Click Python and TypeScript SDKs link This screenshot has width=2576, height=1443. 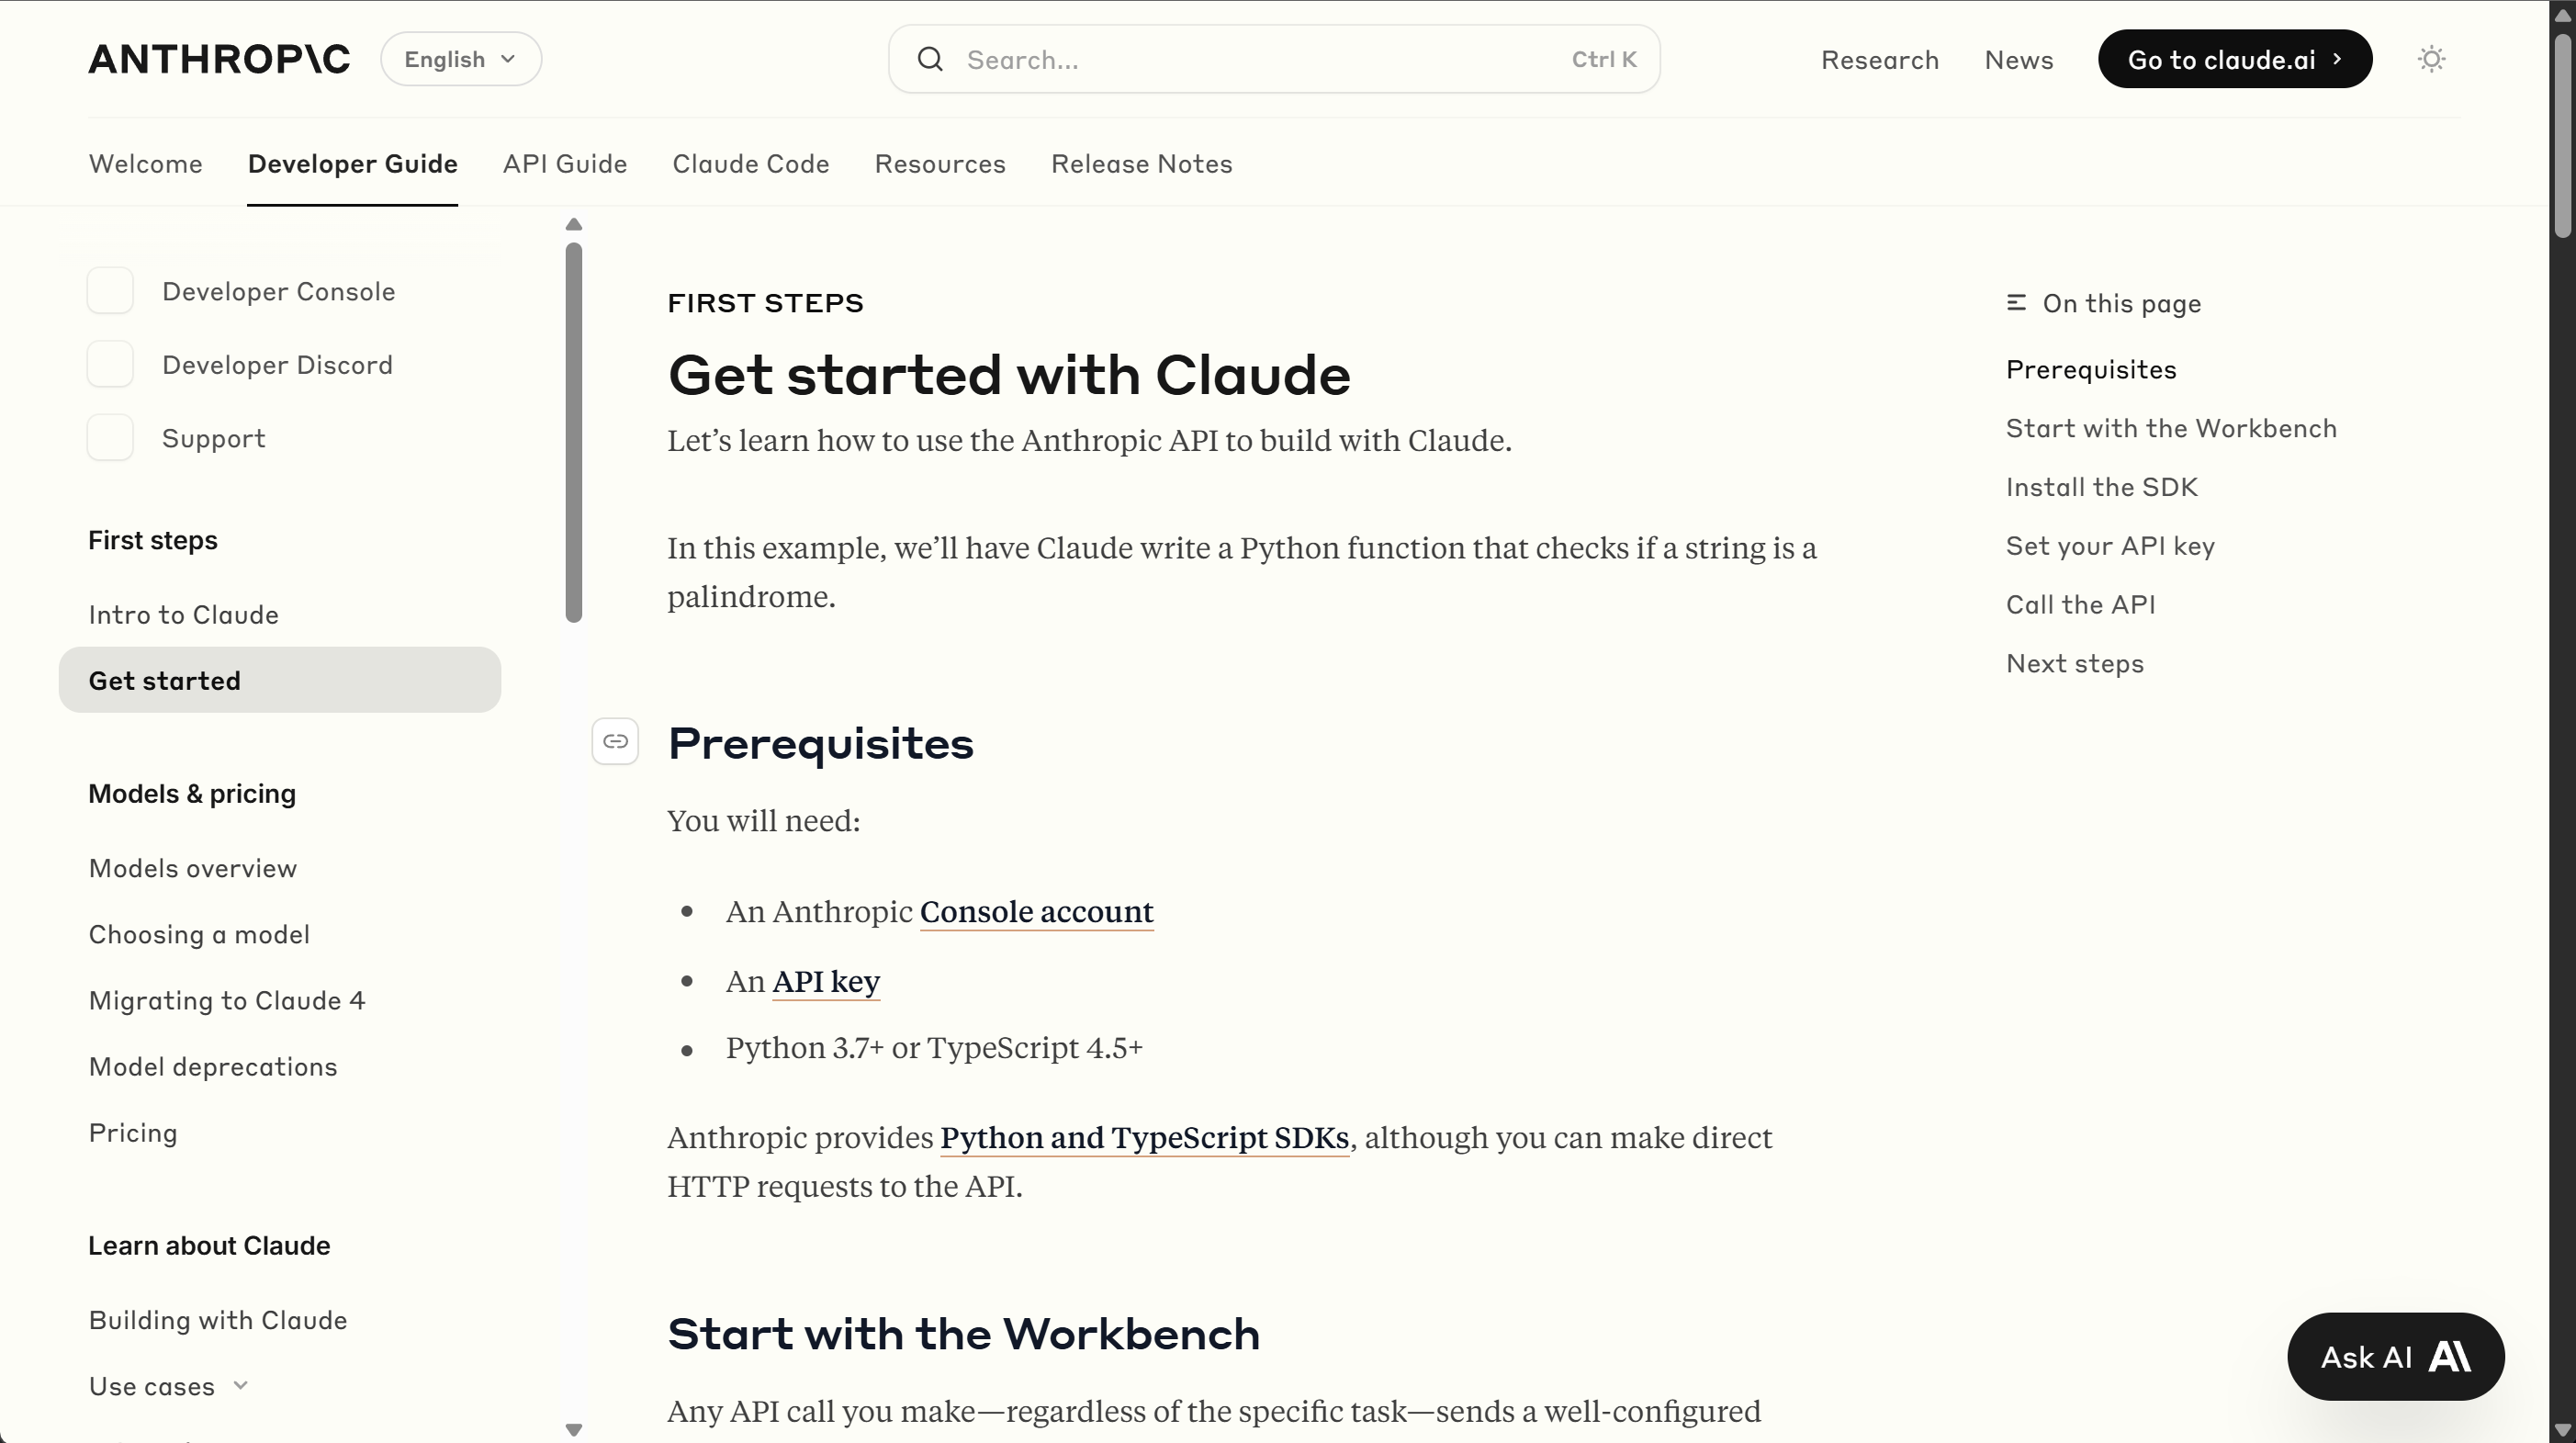coord(1145,1138)
